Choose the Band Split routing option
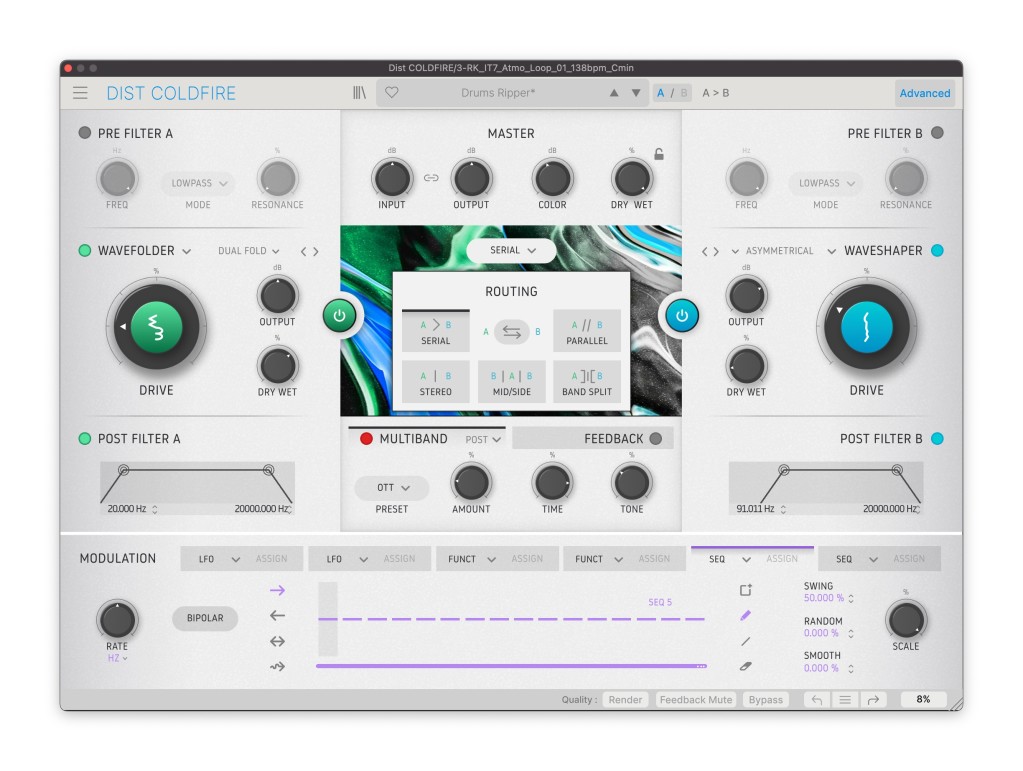Image resolution: width=1023 pixels, height=771 pixels. [587, 382]
